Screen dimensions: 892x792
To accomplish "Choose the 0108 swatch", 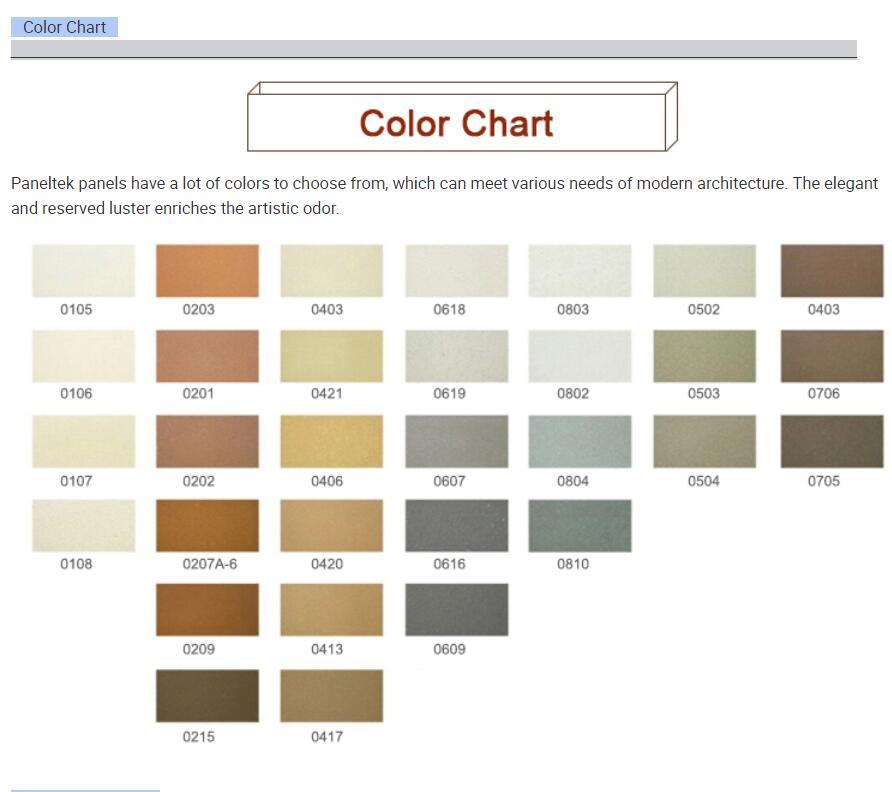I will click(x=84, y=526).
